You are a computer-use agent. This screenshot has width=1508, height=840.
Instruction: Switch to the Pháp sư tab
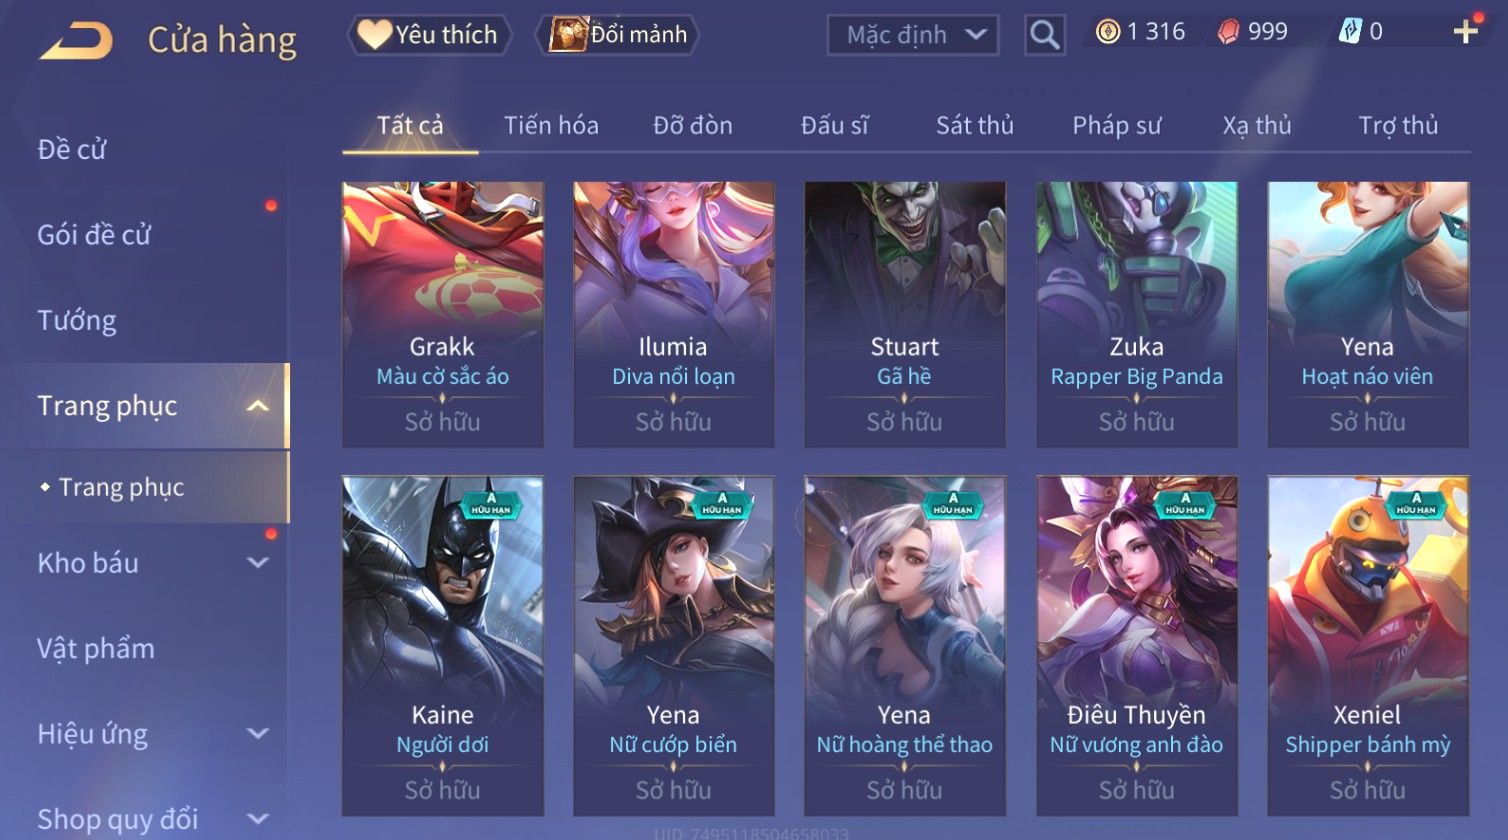point(1117,125)
